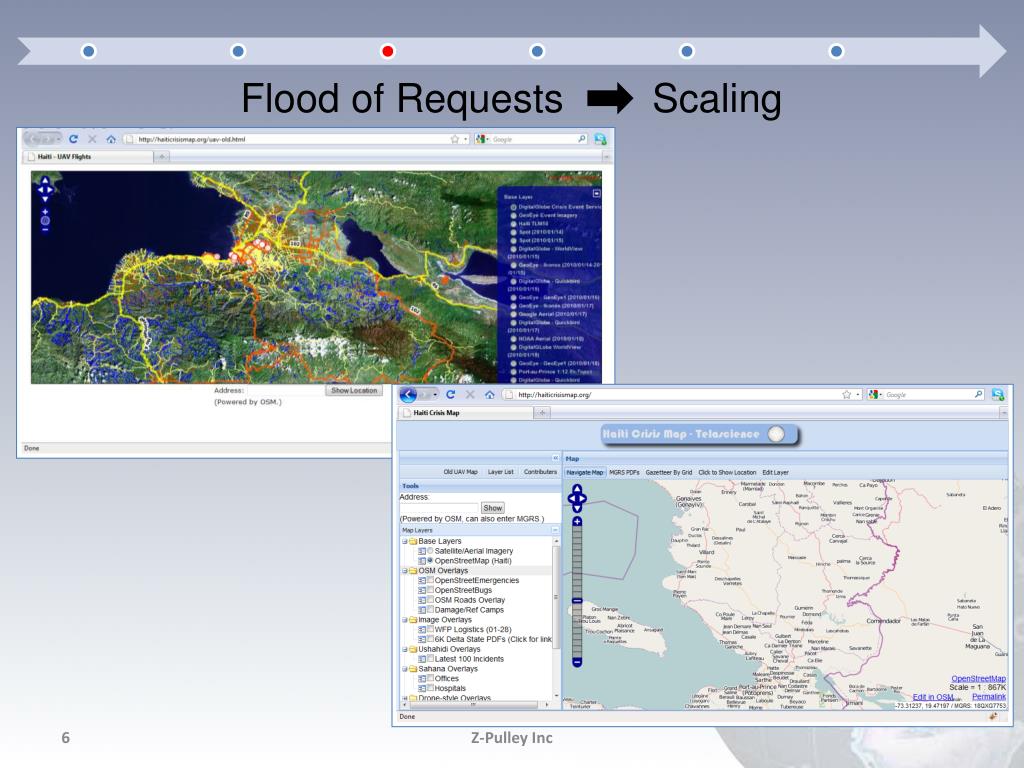Select the Satellite/Aerial Imagery base layer
This screenshot has height=768, width=1024.
[x=430, y=551]
